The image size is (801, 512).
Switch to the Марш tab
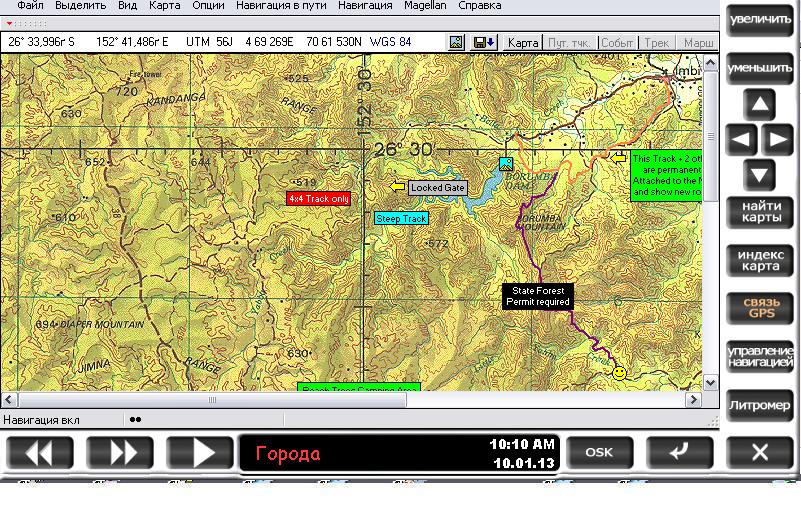point(698,43)
